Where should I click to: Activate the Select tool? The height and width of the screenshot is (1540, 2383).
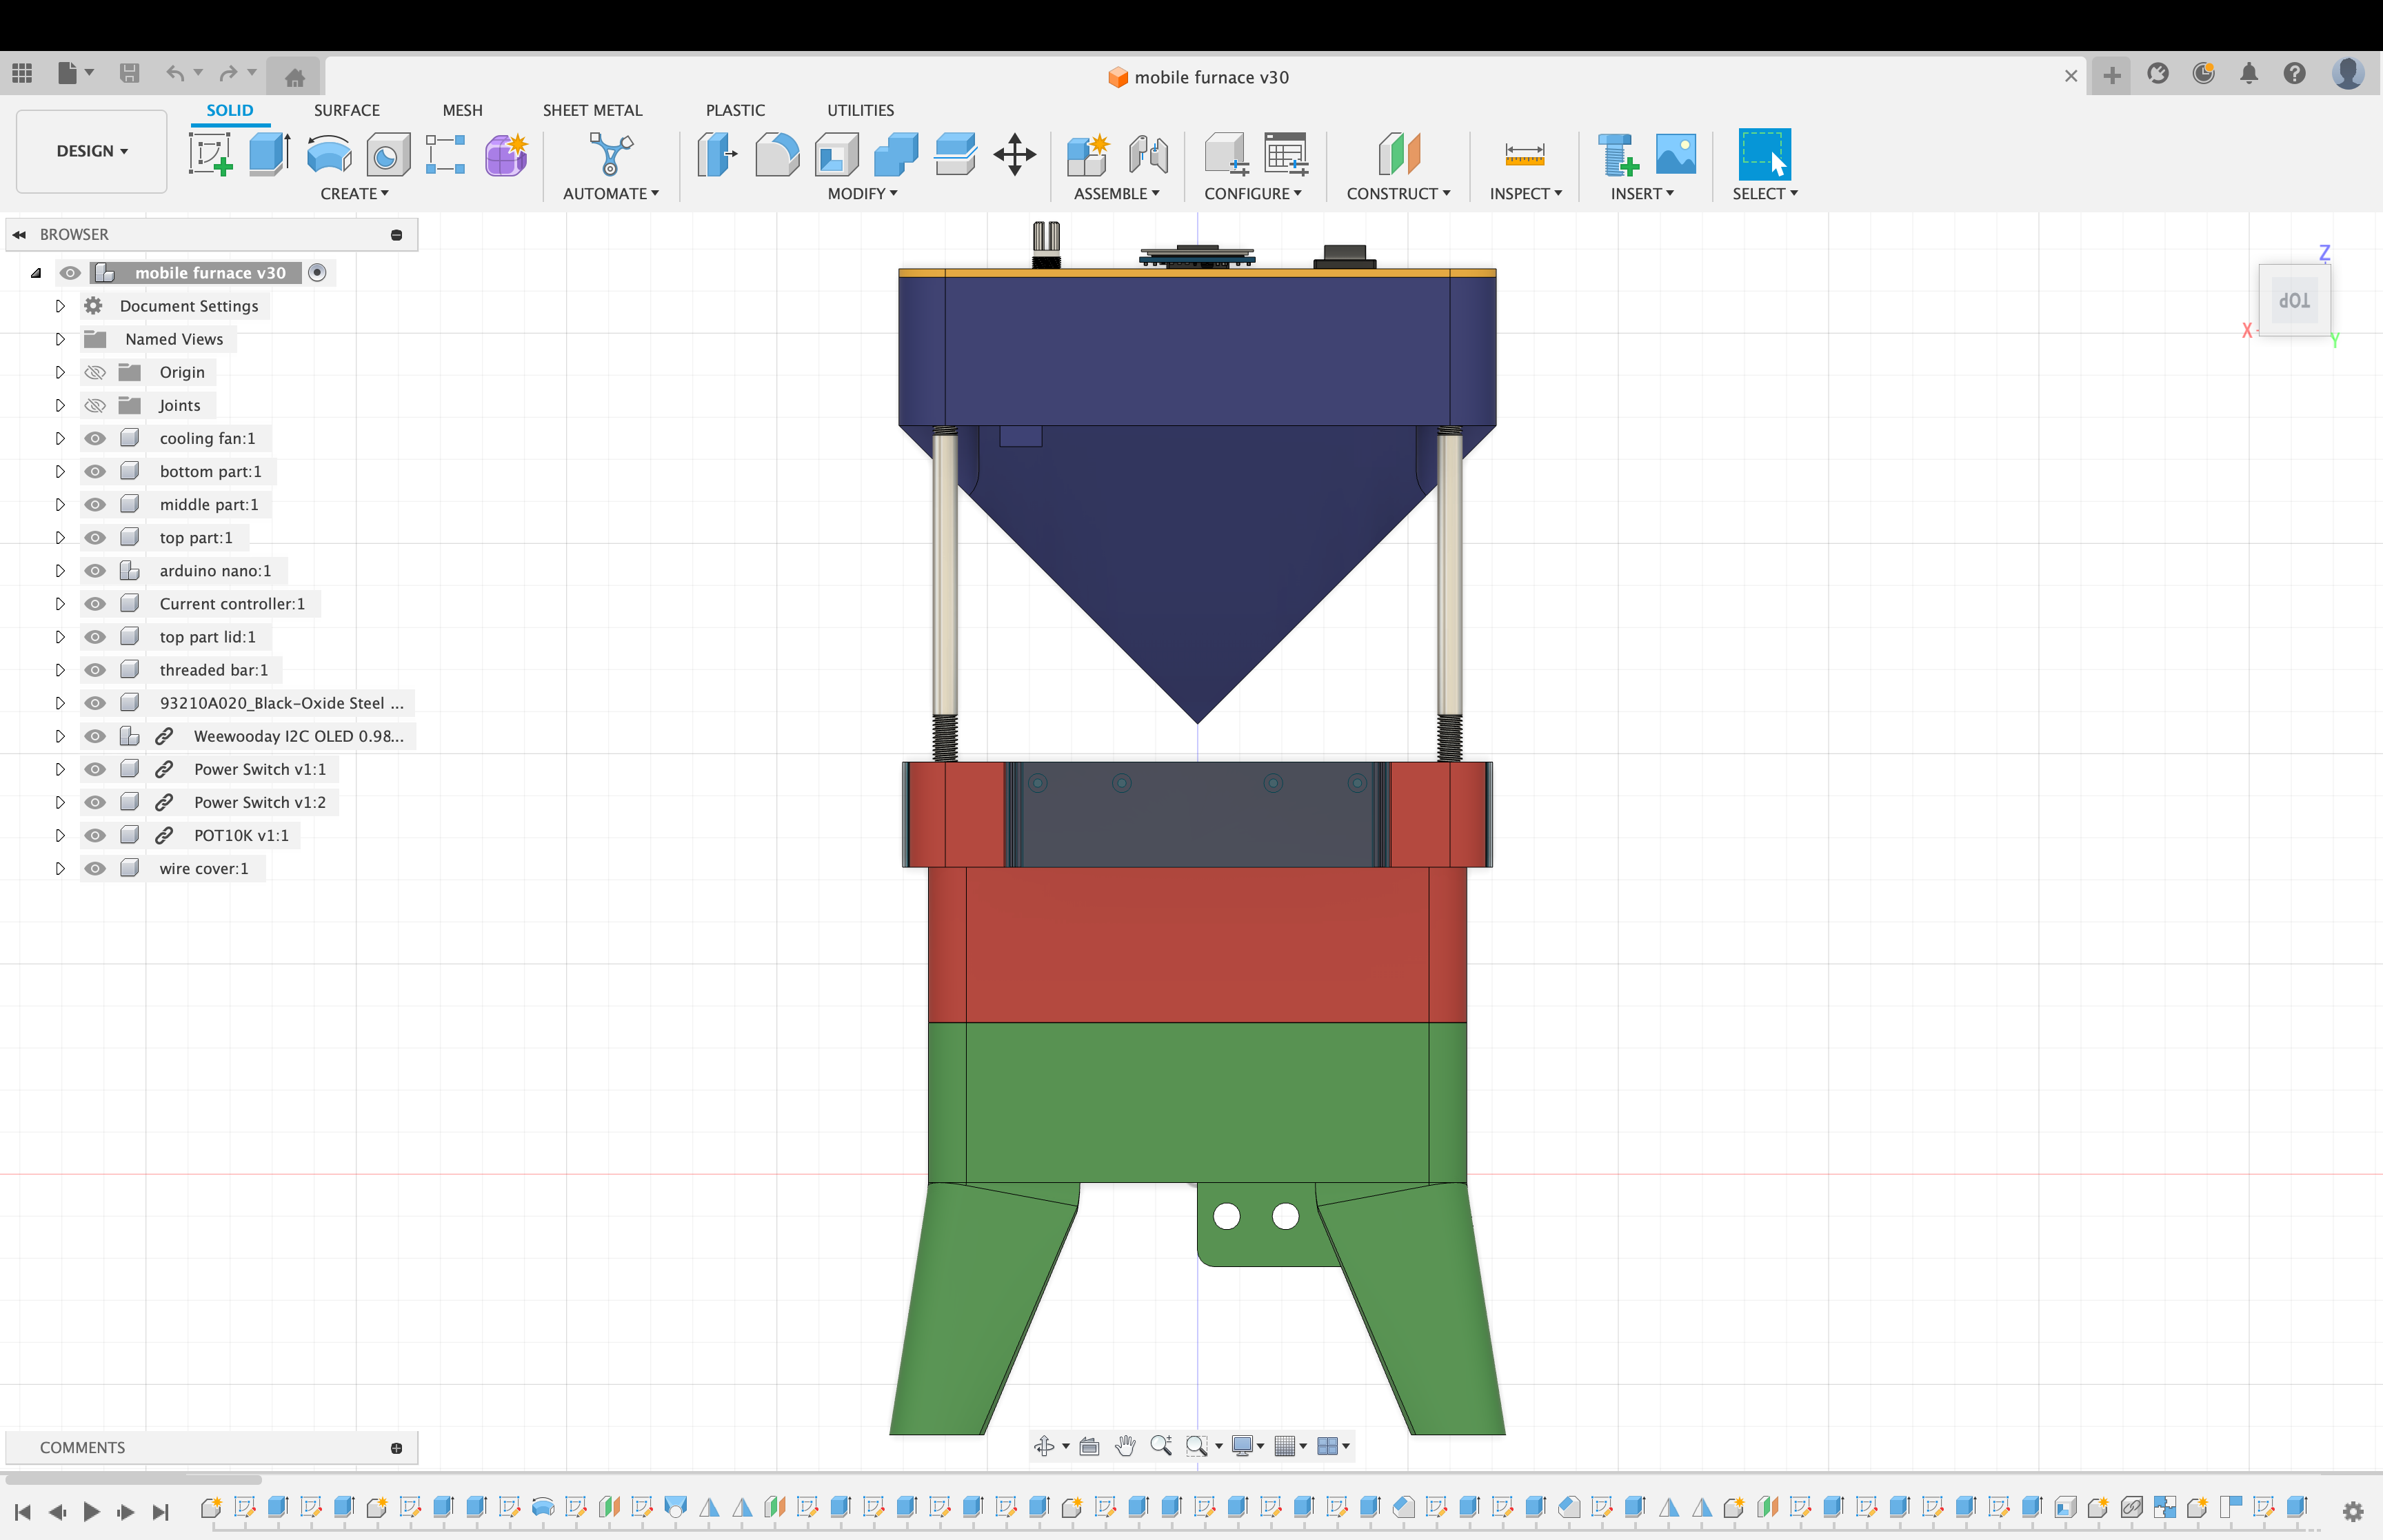(x=1764, y=155)
